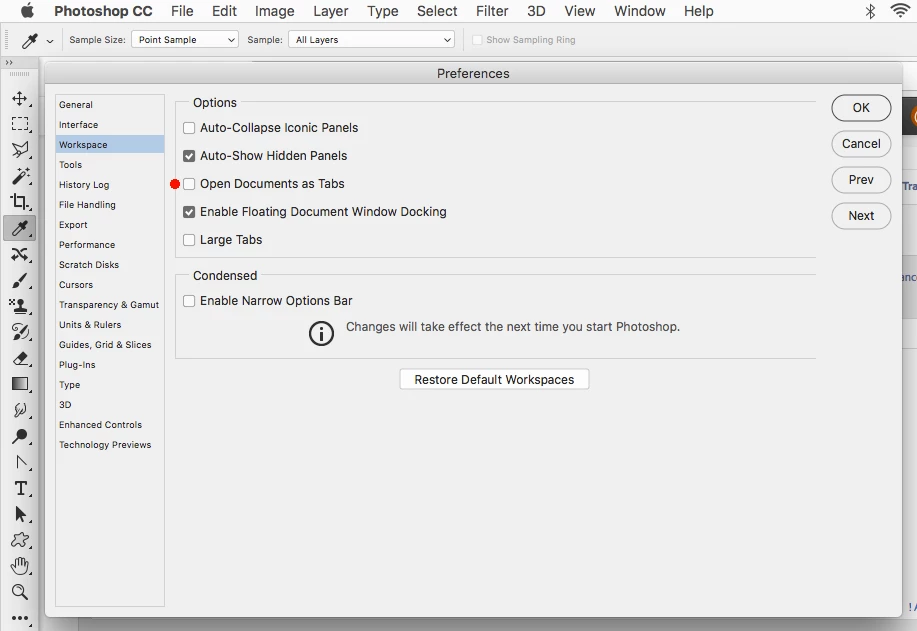Open Units & Rulers preferences
This screenshot has height=631, width=917.
pyautogui.click(x=110, y=325)
